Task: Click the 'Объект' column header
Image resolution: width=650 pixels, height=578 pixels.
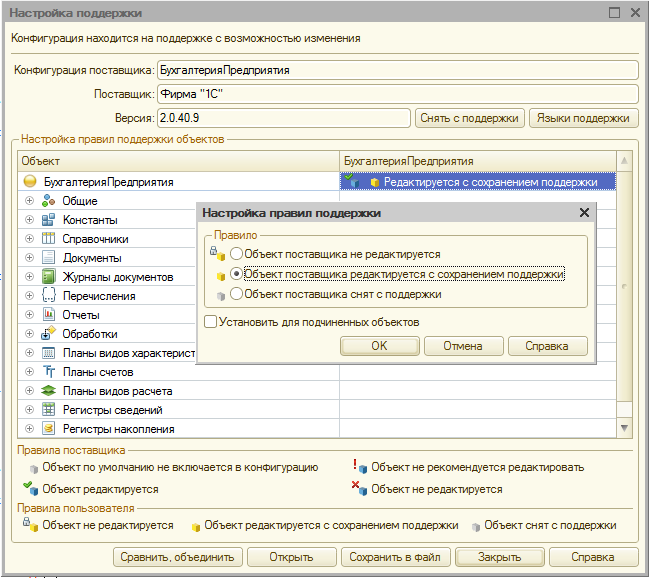Action: pyautogui.click(x=179, y=161)
